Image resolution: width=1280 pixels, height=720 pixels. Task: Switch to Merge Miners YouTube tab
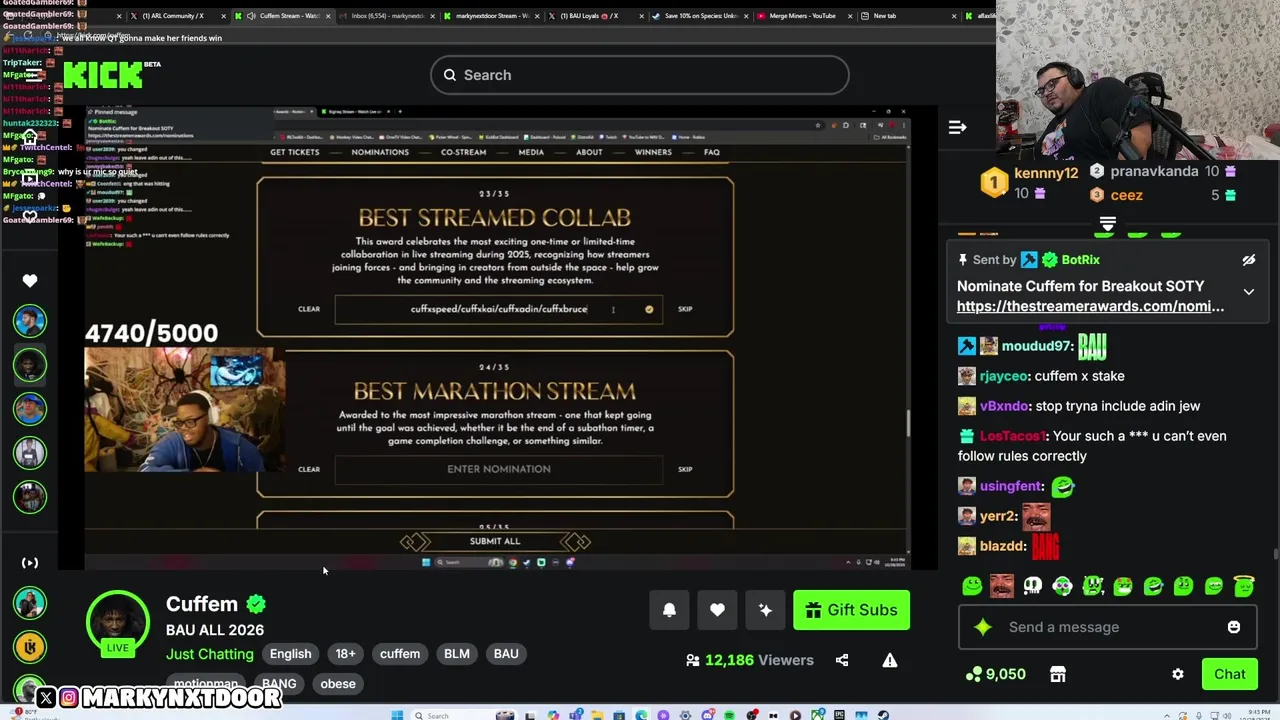click(804, 16)
